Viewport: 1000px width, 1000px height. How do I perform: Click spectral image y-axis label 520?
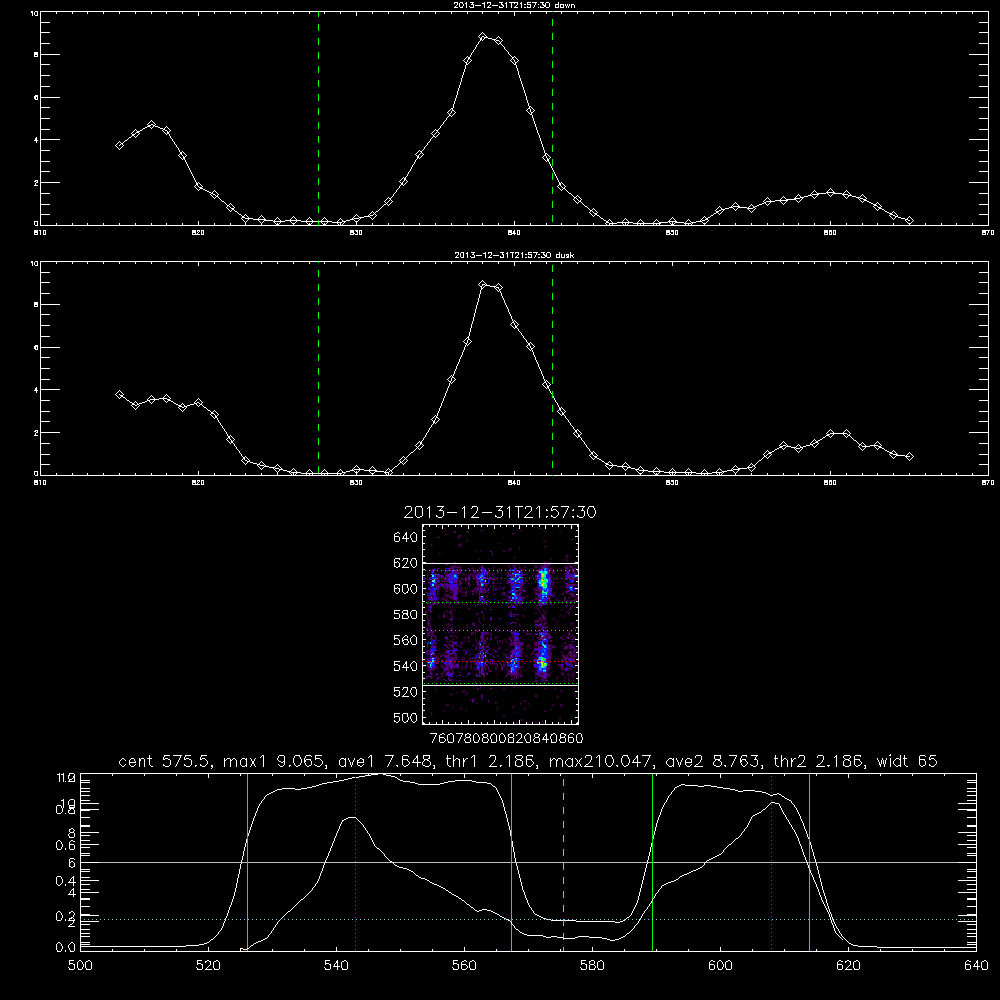405,692
